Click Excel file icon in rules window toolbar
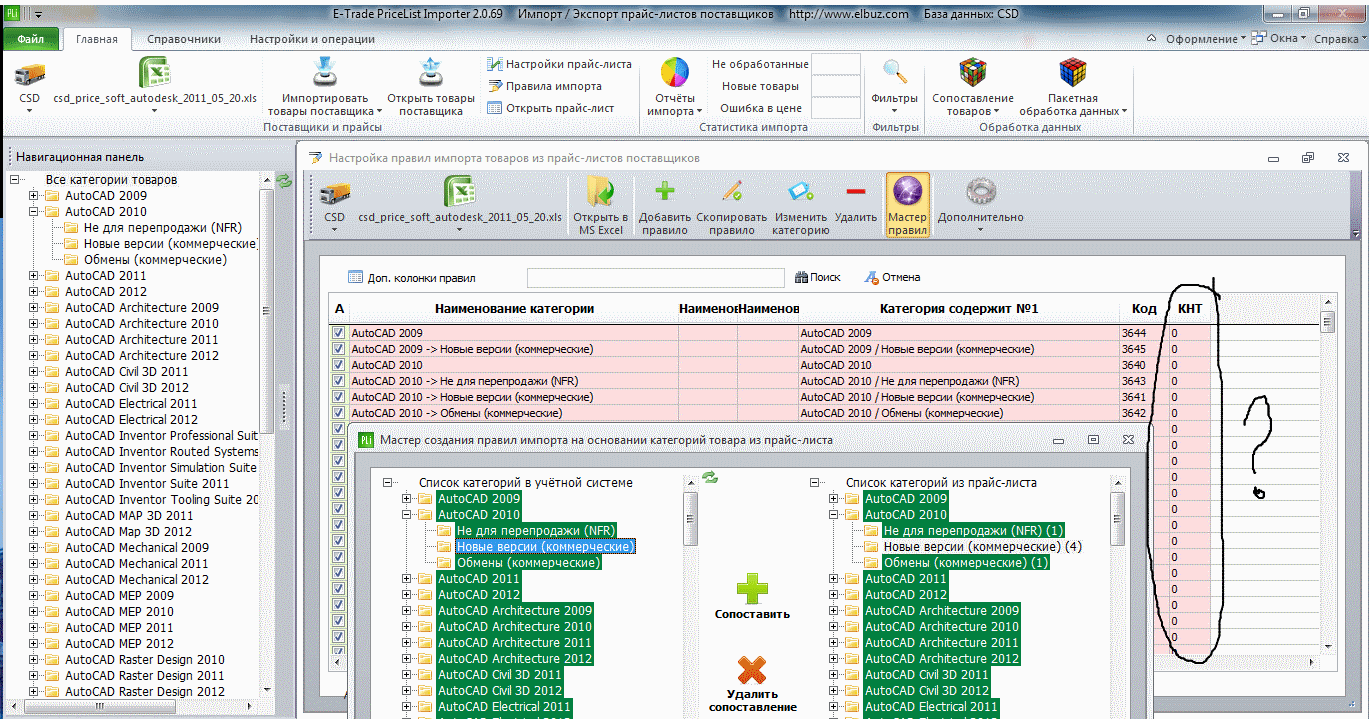The height and width of the screenshot is (719, 1369). pyautogui.click(x=460, y=192)
